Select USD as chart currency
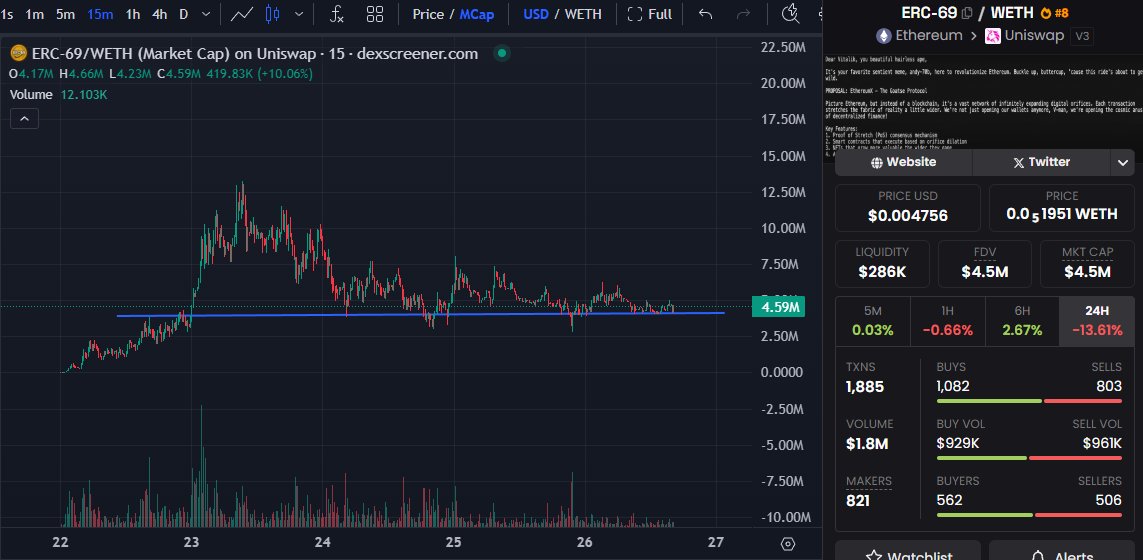The width and height of the screenshot is (1143, 560). (536, 14)
